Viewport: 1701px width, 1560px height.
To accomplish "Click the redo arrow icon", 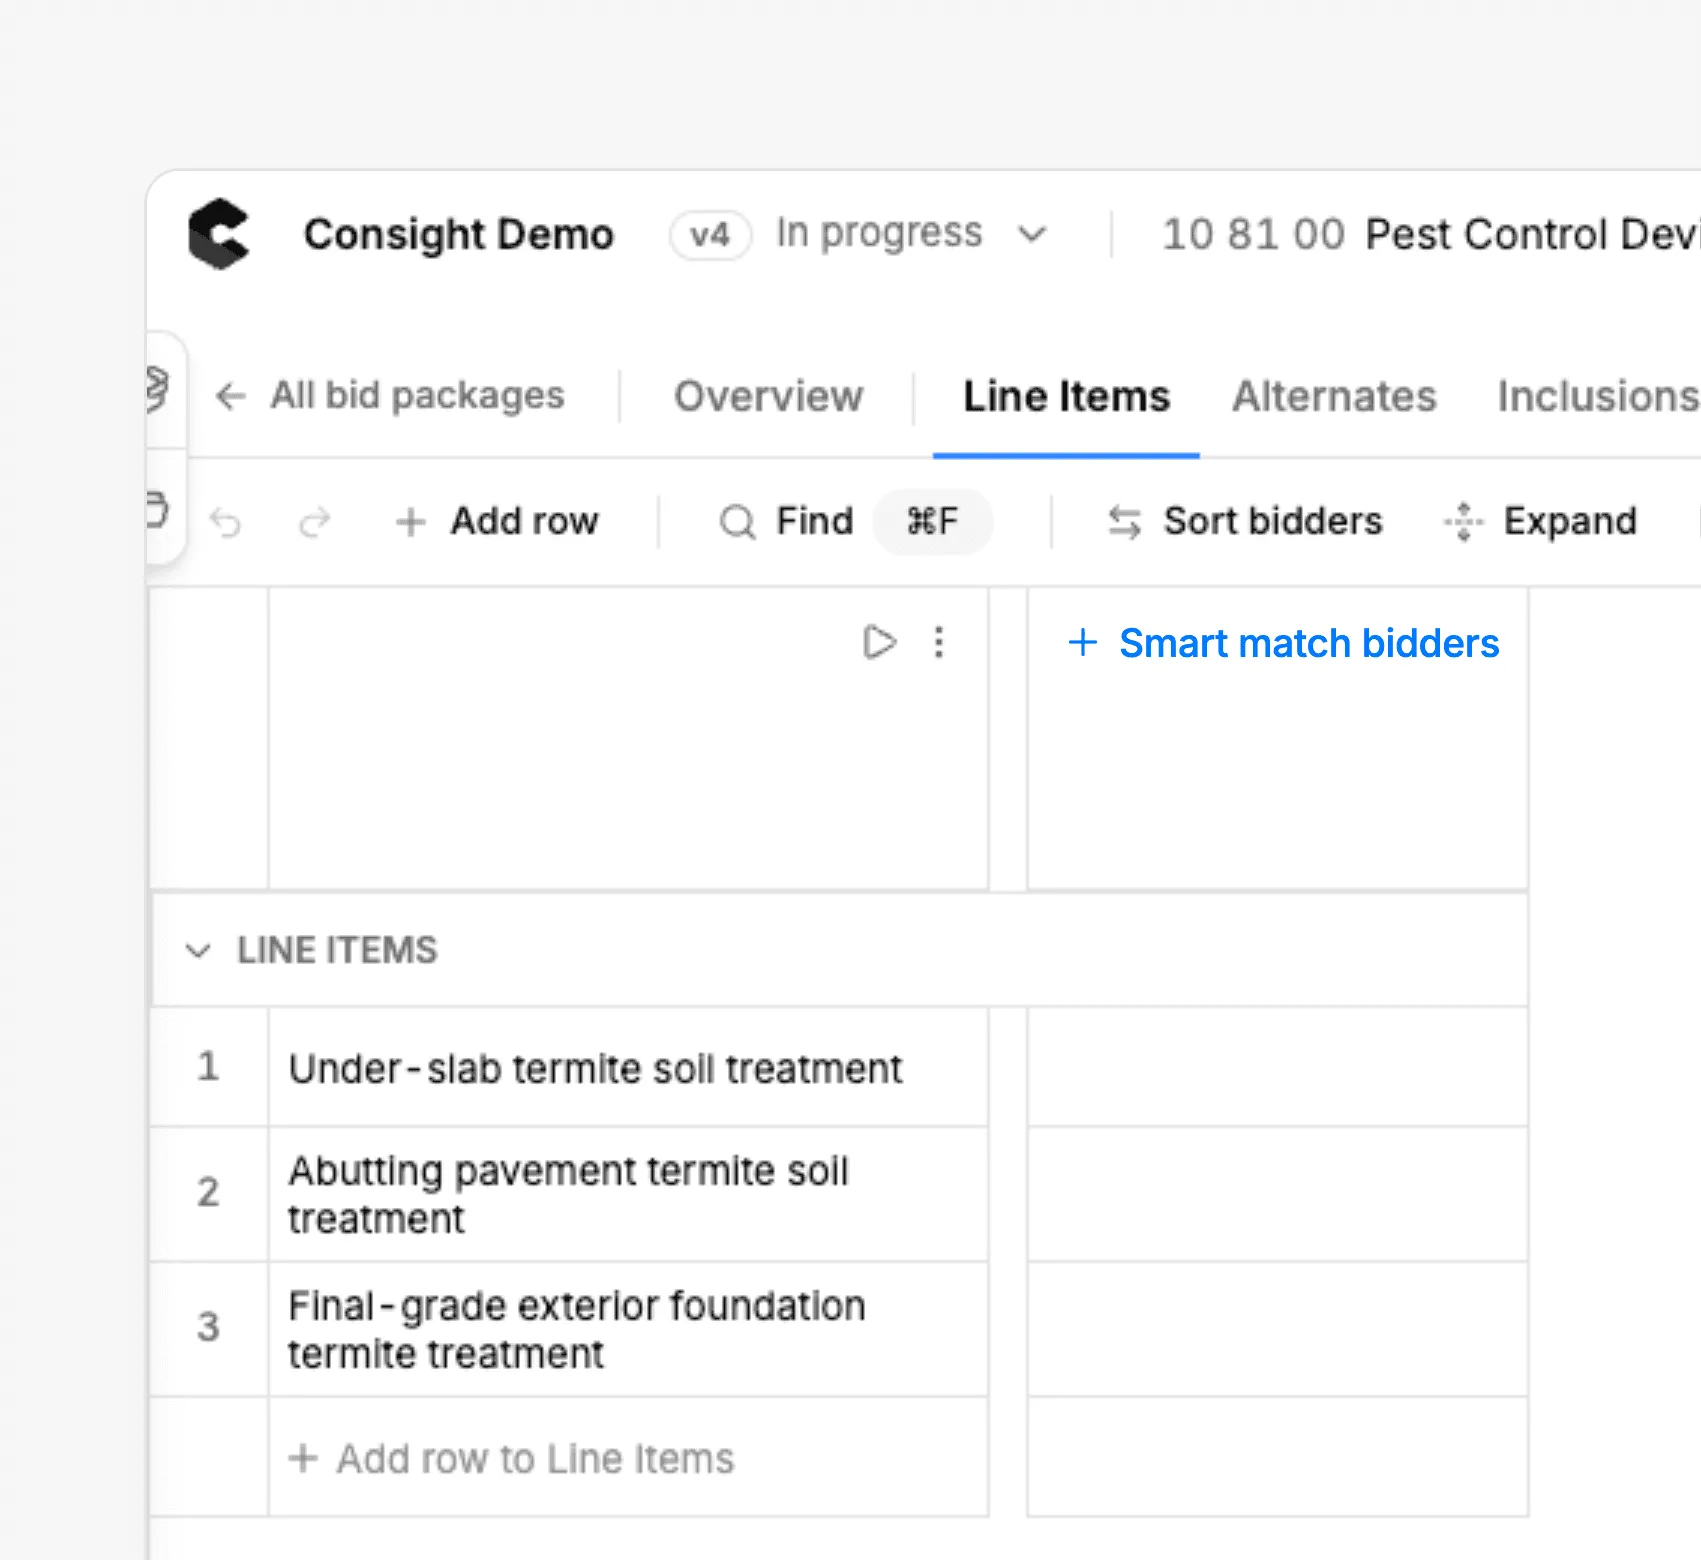I will [x=315, y=522].
